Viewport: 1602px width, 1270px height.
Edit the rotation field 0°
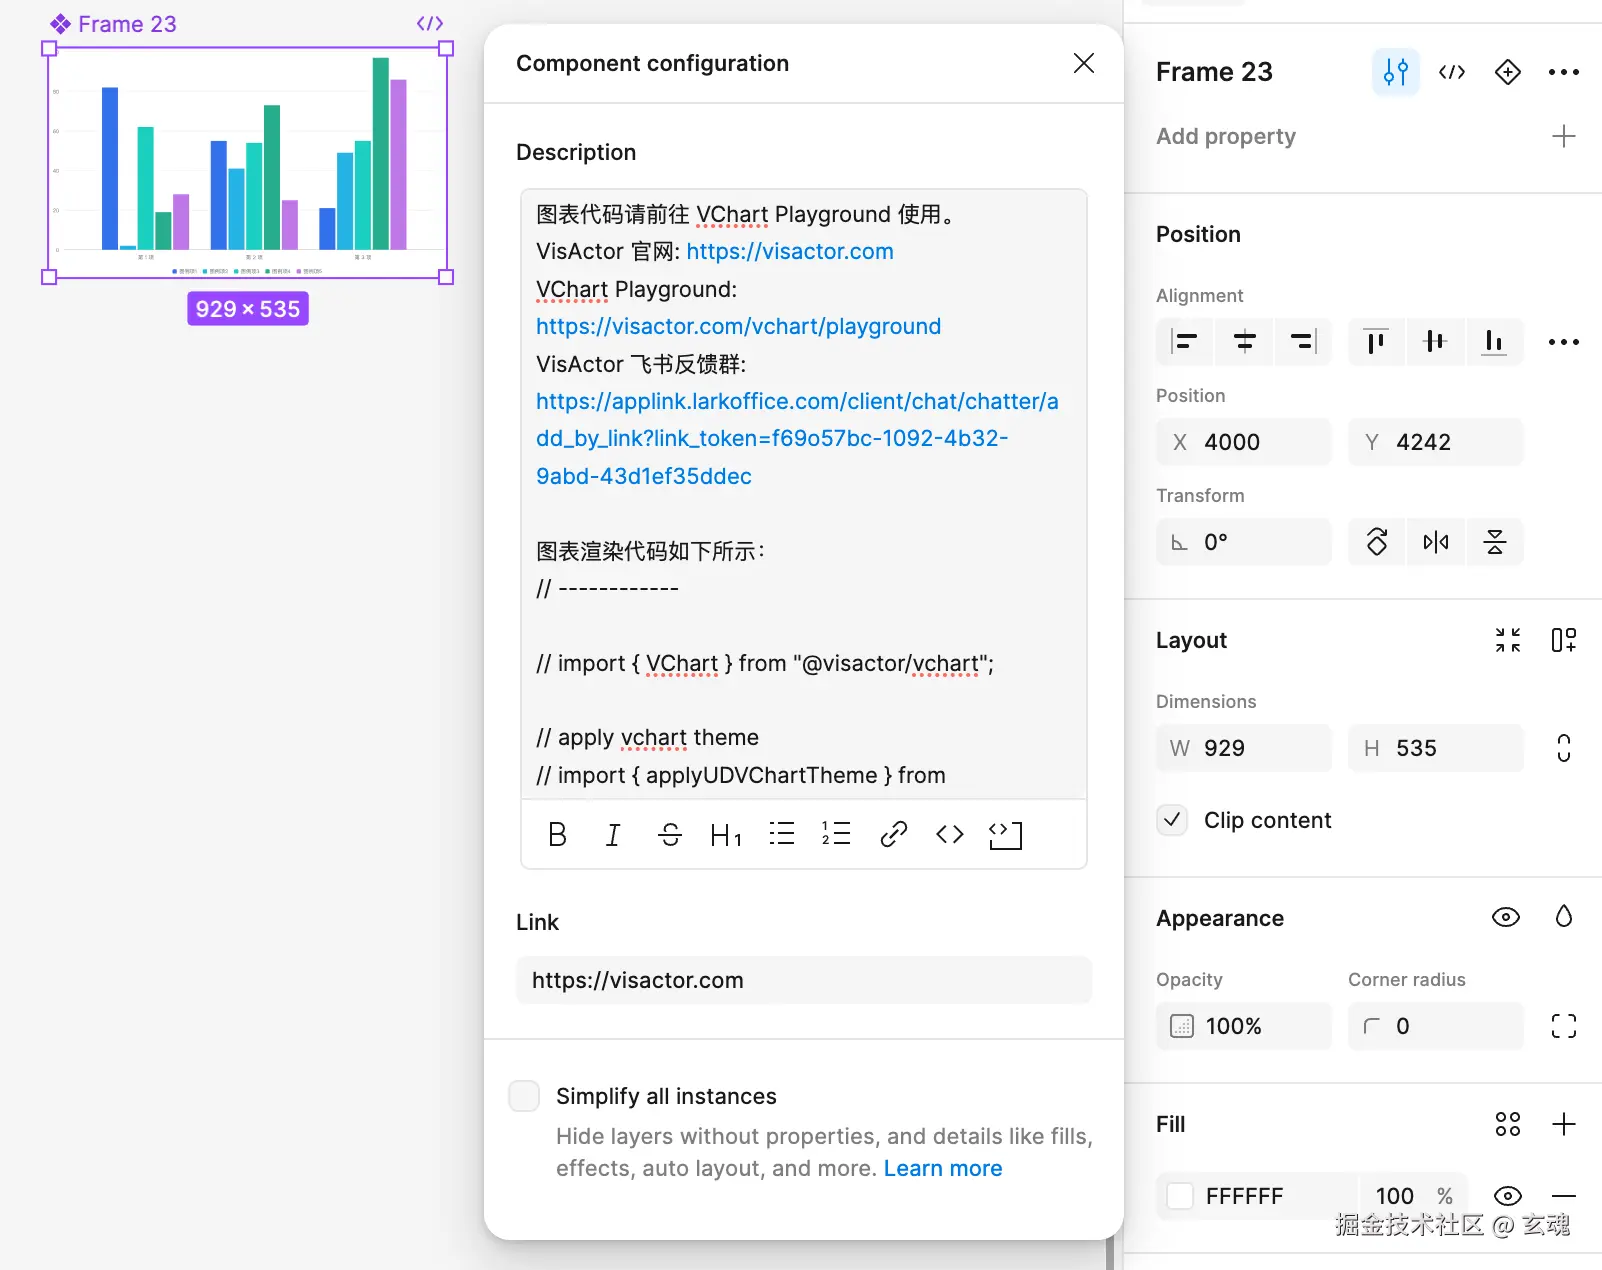click(x=1244, y=542)
